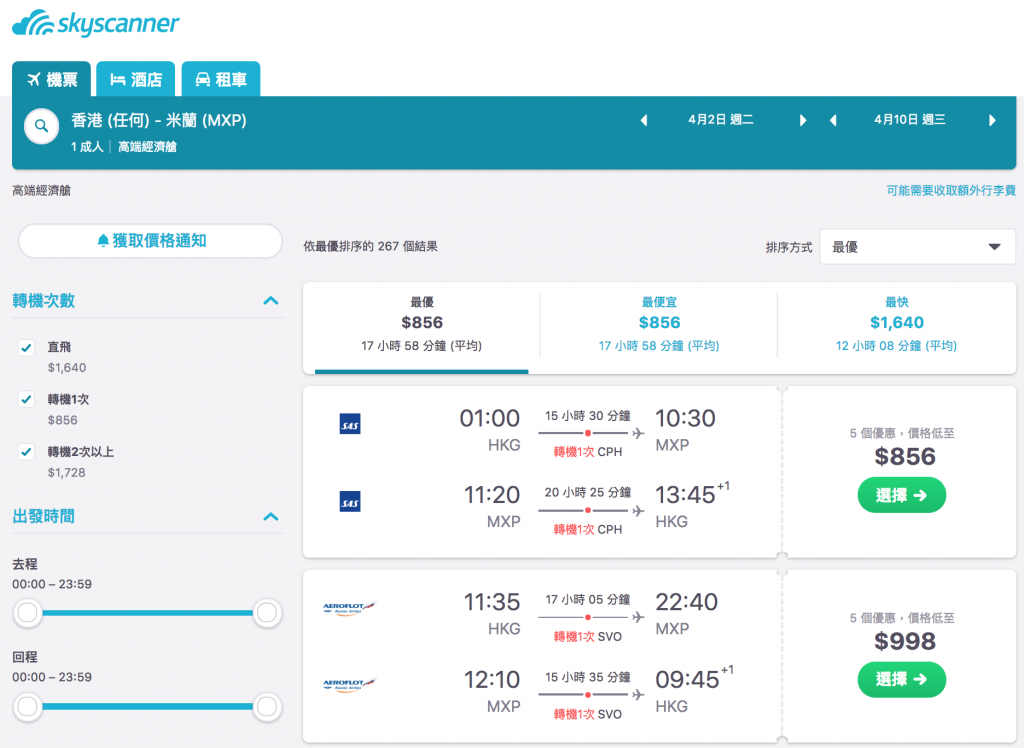Image resolution: width=1024 pixels, height=748 pixels.
Task: Collapse the 轉機次數 filter section
Action: tap(270, 301)
